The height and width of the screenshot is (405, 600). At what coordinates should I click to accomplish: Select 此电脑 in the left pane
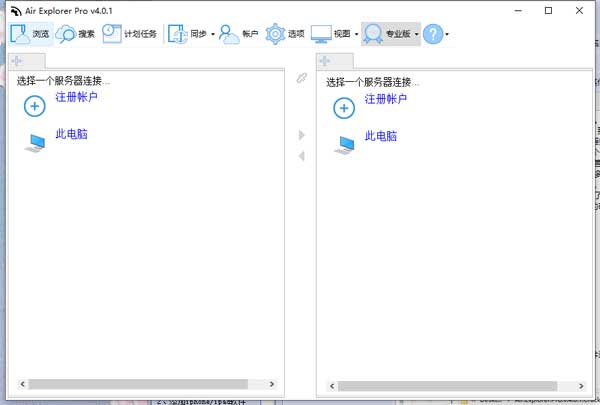[71, 134]
